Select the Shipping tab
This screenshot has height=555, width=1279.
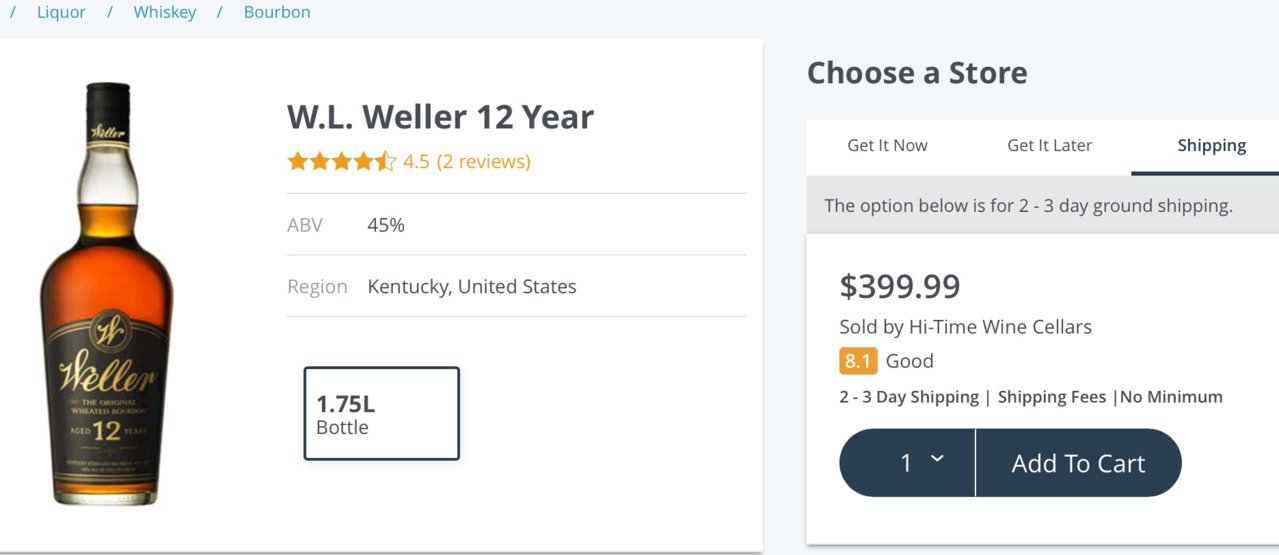(x=1211, y=146)
